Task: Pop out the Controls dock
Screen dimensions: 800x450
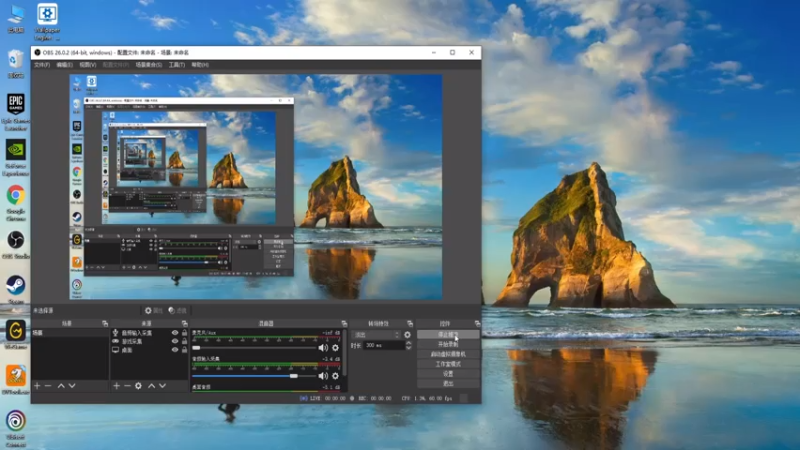Action: tap(477, 323)
